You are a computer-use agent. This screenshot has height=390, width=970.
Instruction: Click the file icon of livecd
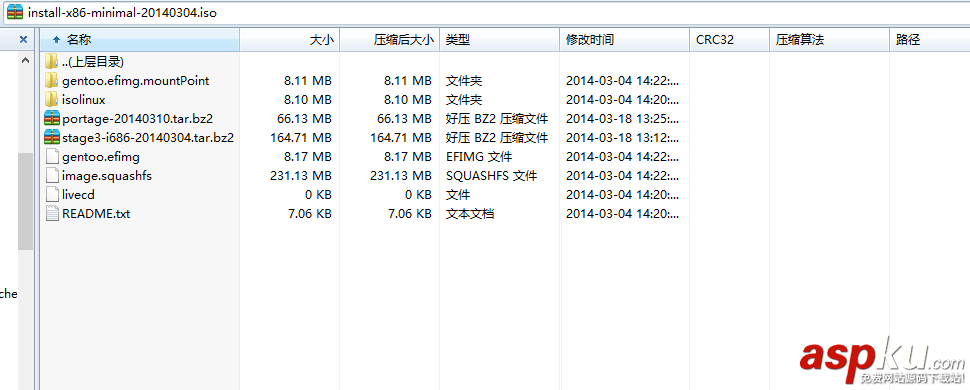pos(52,194)
